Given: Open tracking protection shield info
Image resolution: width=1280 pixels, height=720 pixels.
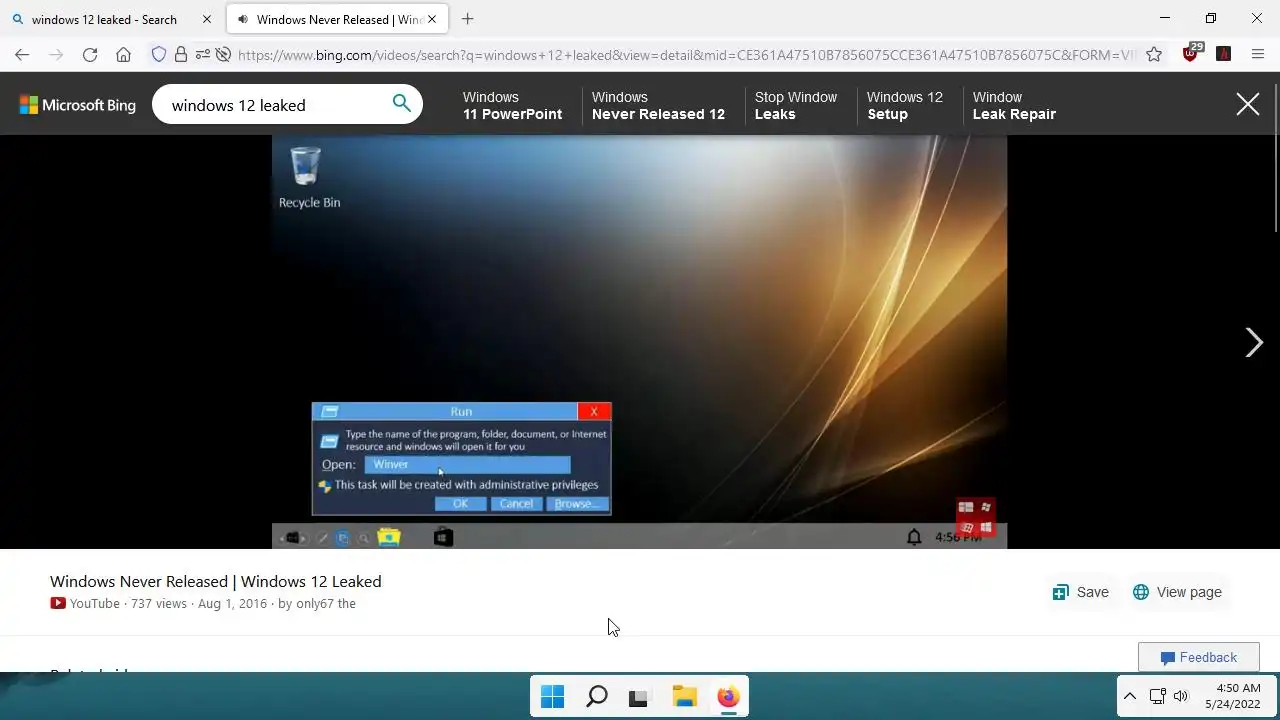Looking at the screenshot, I should coord(158,55).
